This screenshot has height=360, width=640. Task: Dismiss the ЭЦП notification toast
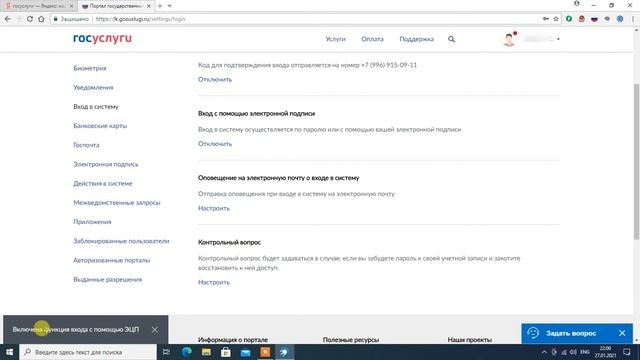pos(155,329)
